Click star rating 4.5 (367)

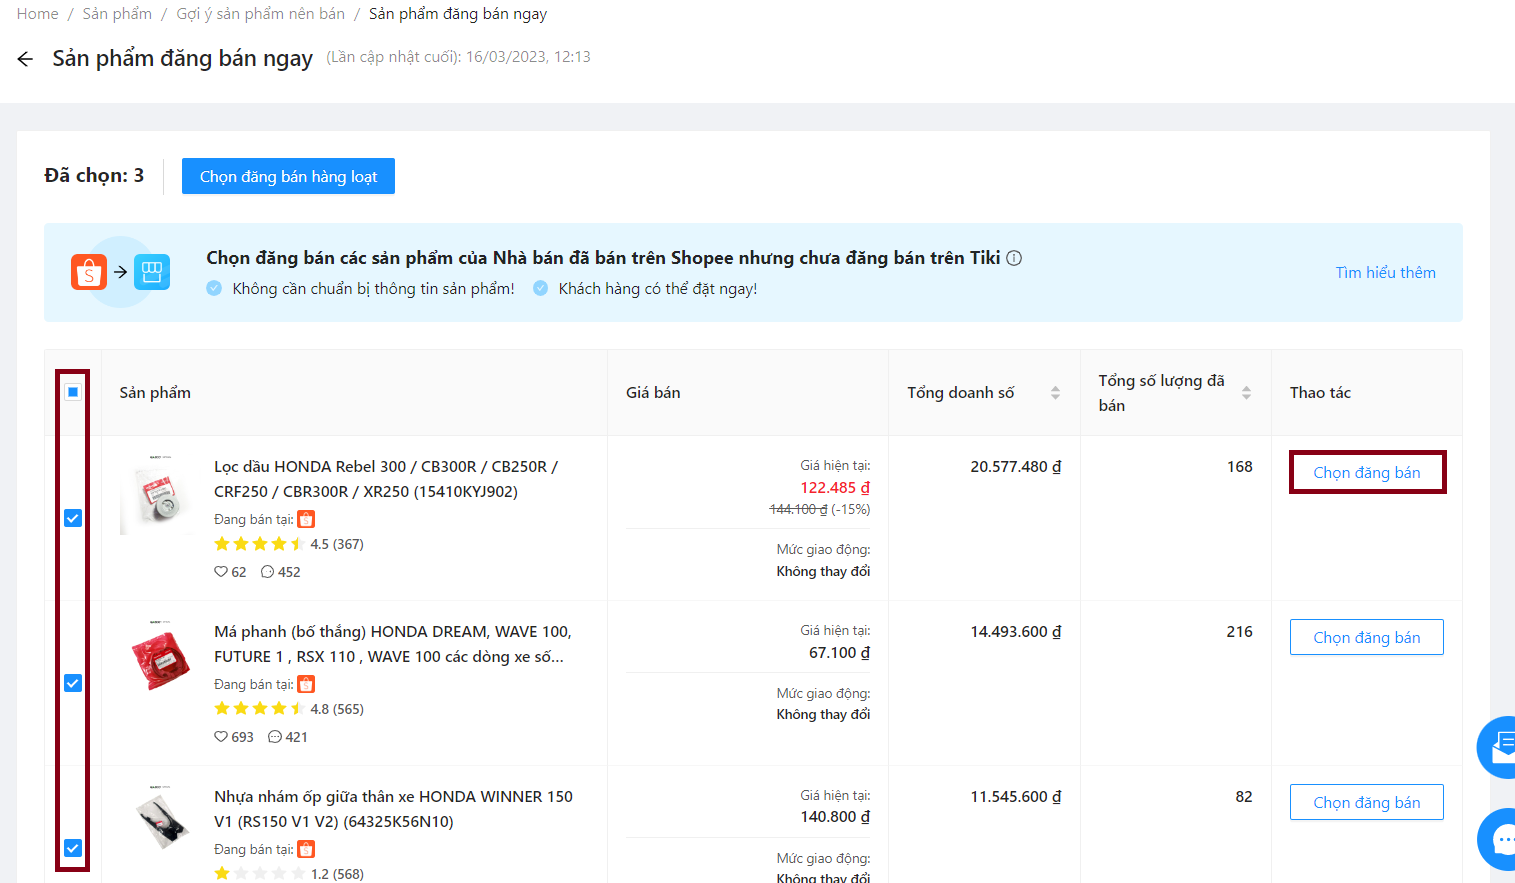tap(289, 544)
